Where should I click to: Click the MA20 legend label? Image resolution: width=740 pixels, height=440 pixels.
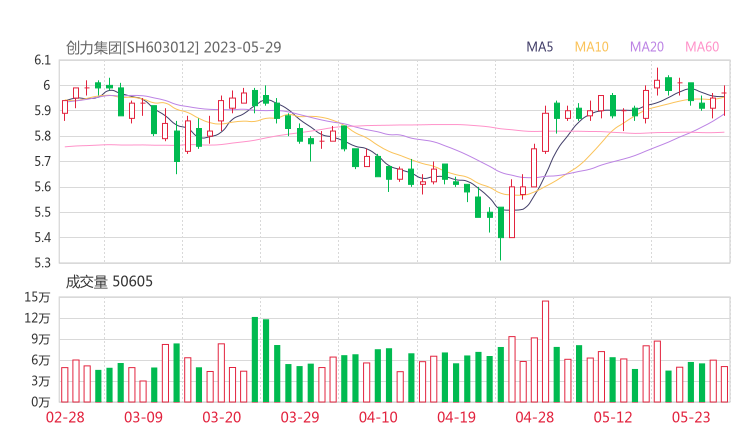click(647, 47)
